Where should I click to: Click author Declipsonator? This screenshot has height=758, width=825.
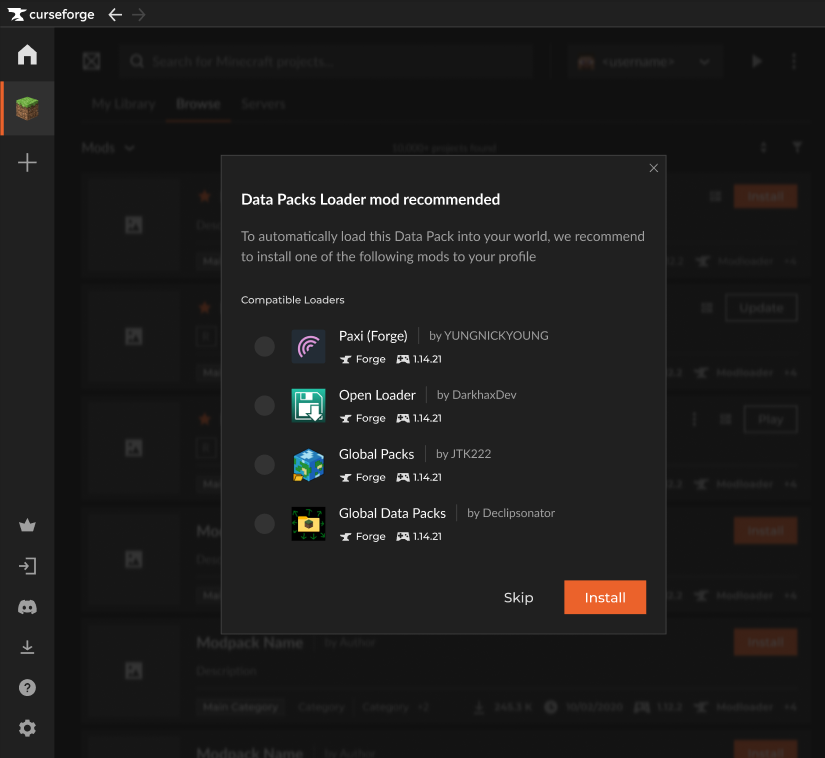pyautogui.click(x=518, y=513)
